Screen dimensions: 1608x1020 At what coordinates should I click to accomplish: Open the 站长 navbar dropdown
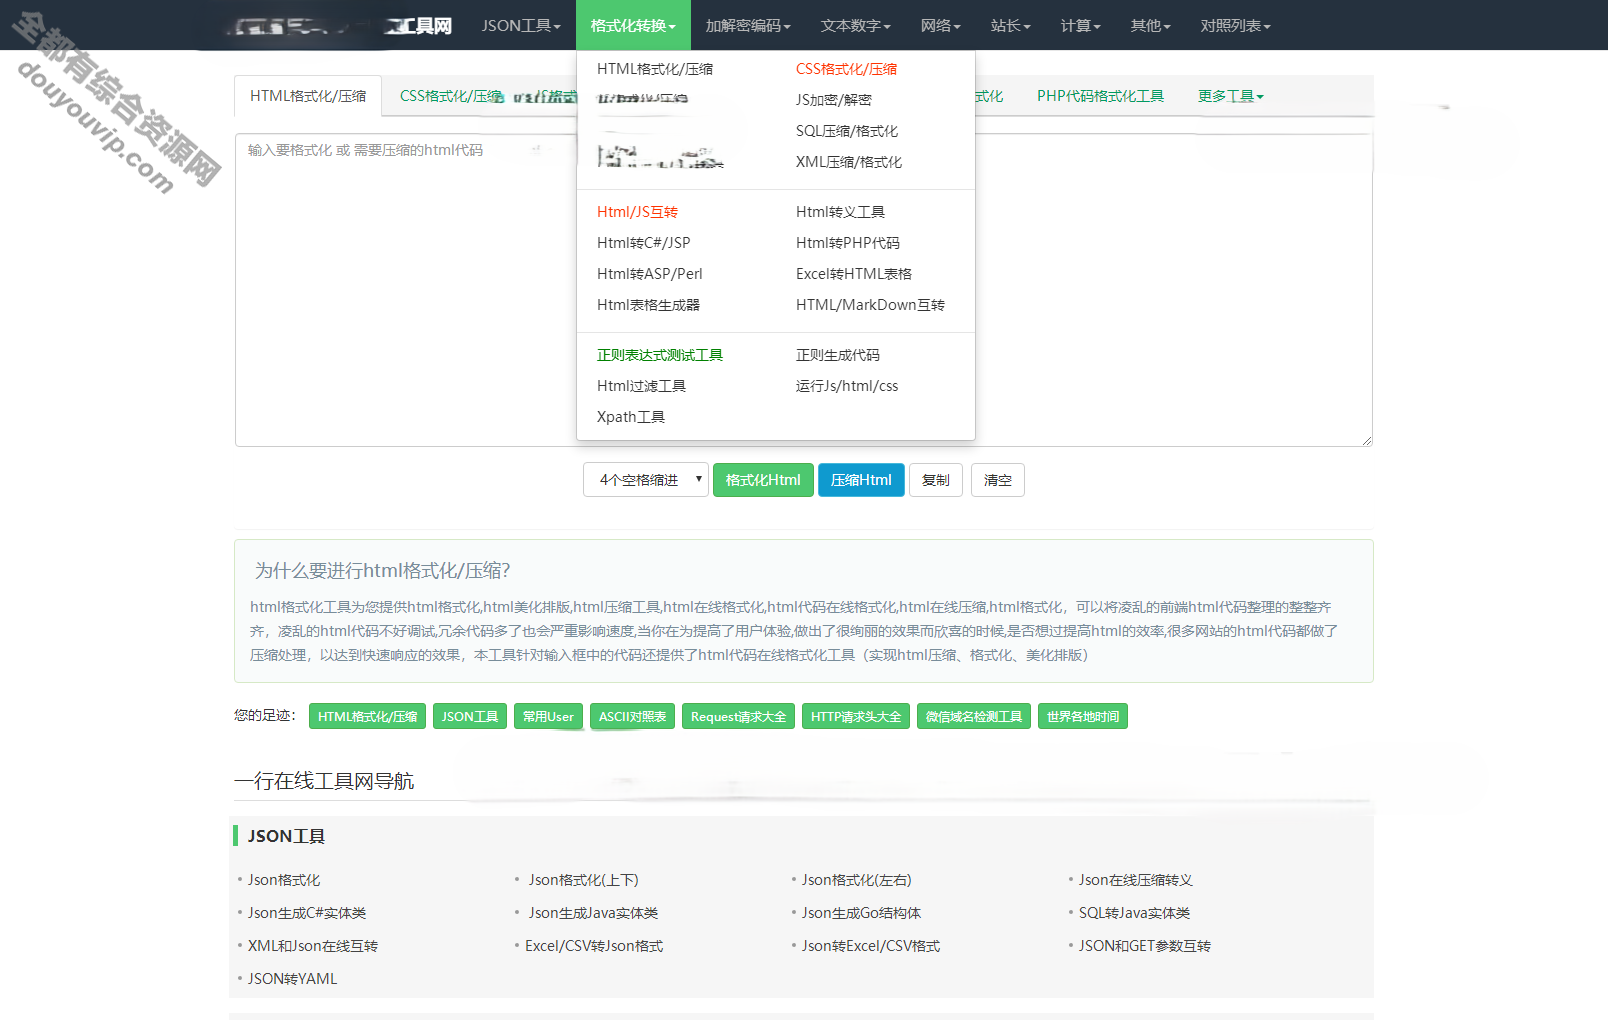pyautogui.click(x=1011, y=25)
